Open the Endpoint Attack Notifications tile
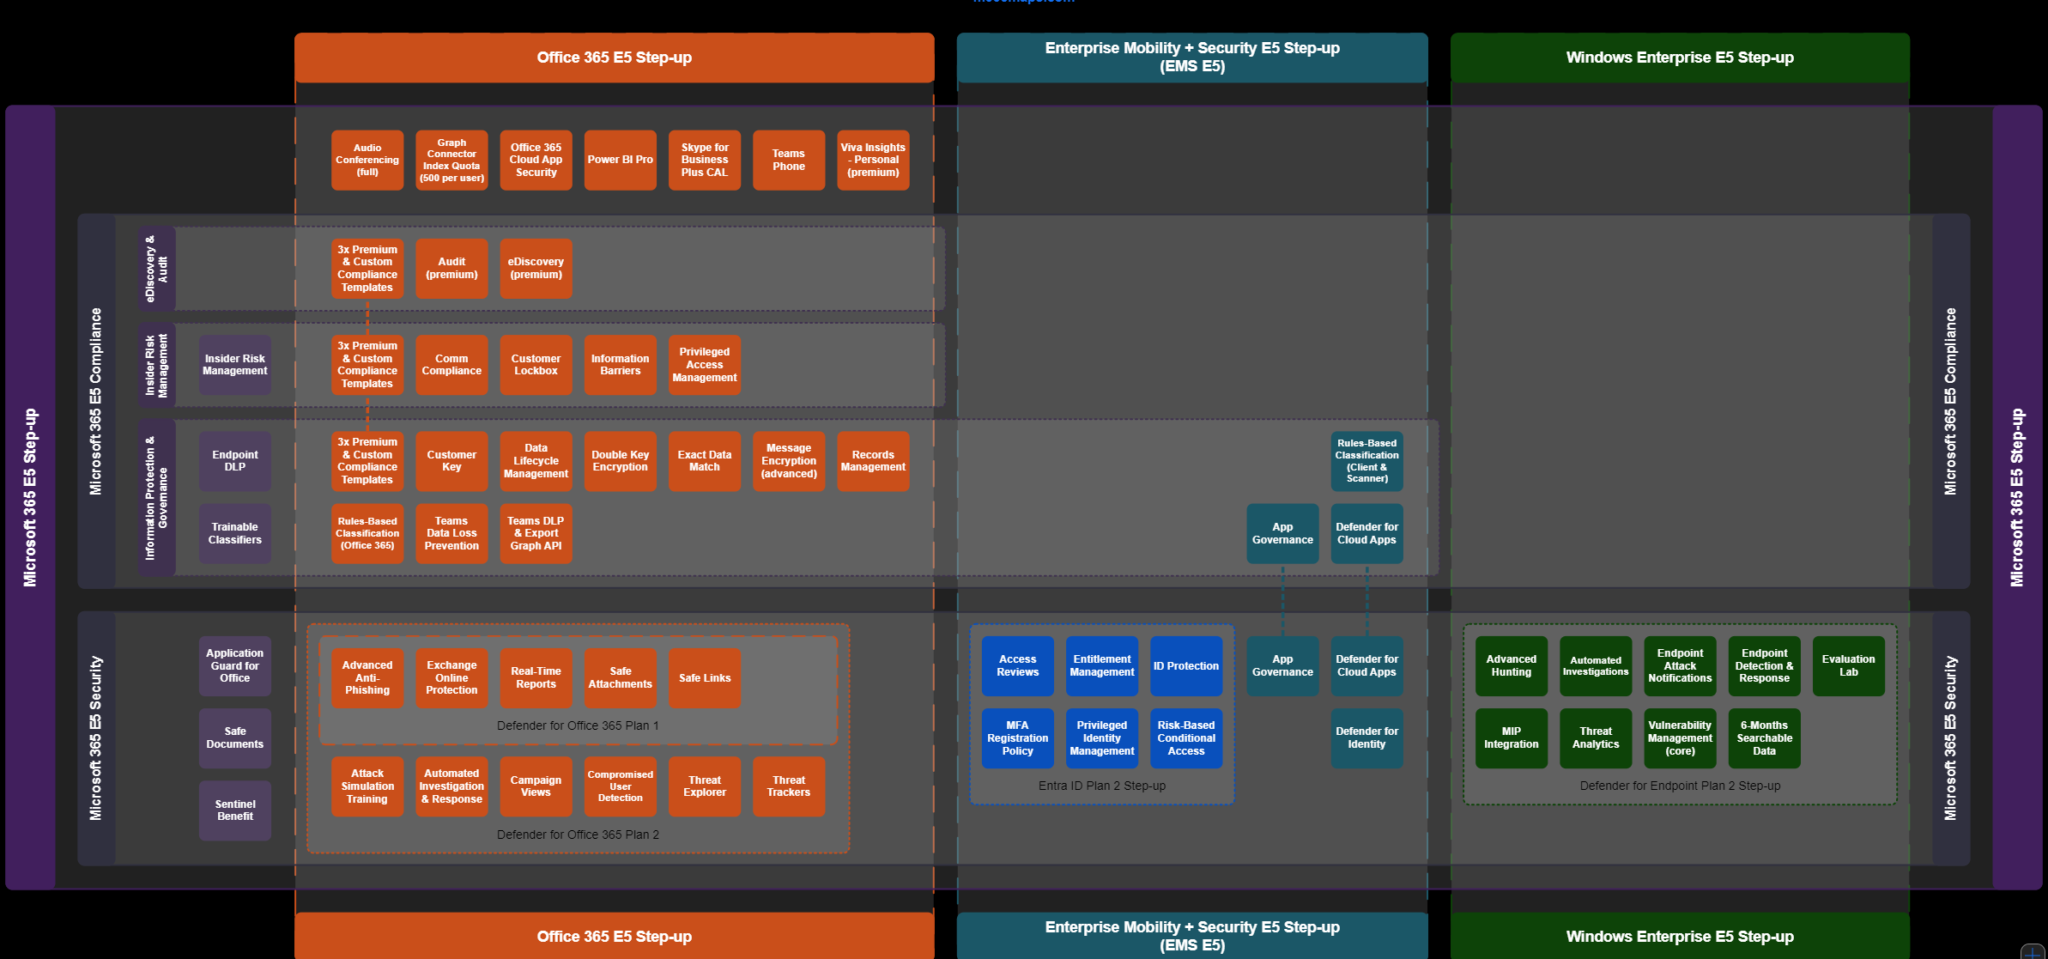The image size is (2048, 959). (1680, 666)
